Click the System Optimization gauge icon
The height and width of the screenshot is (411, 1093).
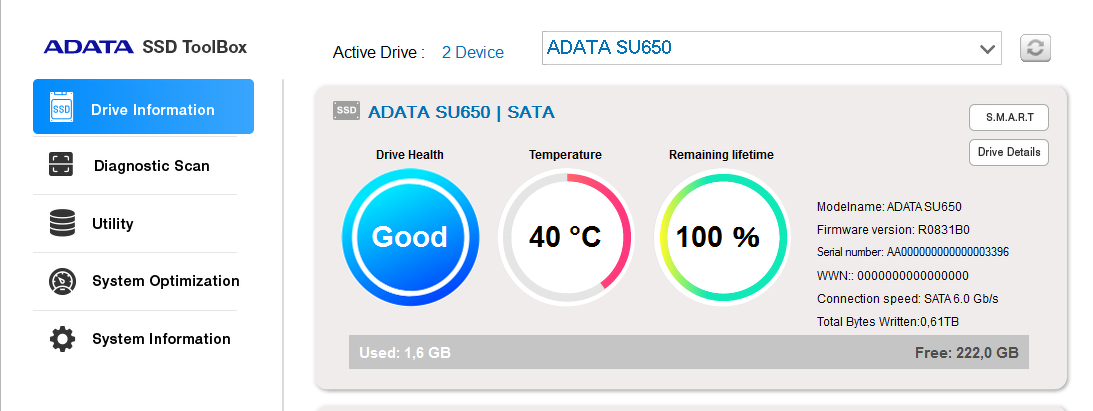(62, 281)
